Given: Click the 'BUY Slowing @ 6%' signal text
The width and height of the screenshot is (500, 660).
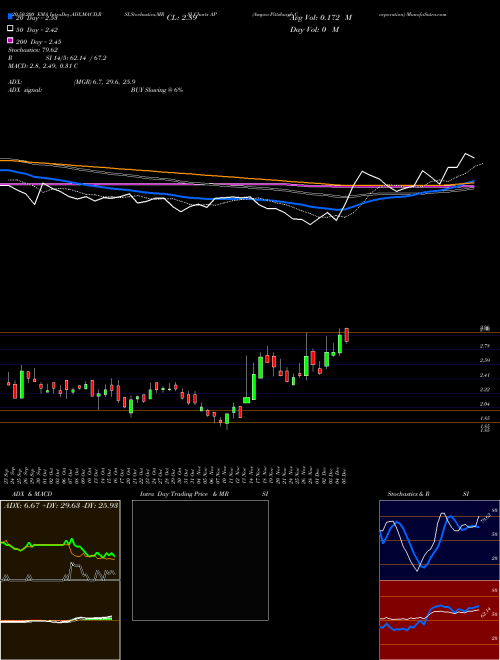Looking at the screenshot, I should click(x=157, y=90).
